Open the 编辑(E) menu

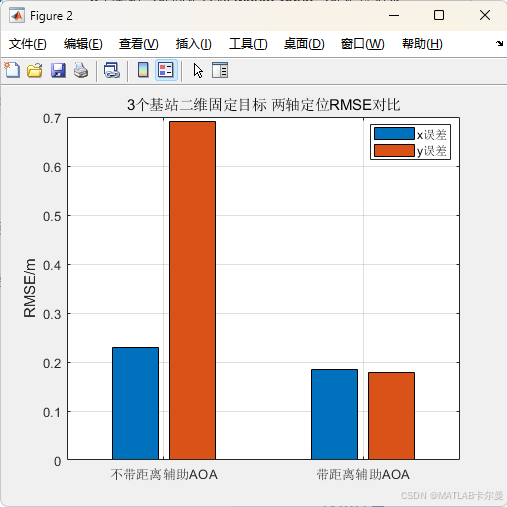pos(83,44)
